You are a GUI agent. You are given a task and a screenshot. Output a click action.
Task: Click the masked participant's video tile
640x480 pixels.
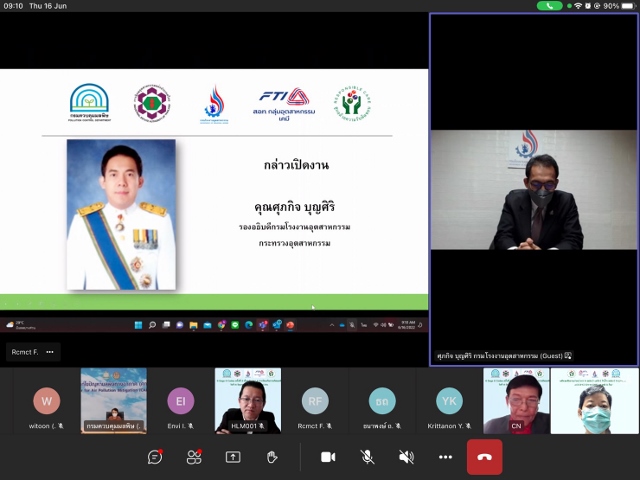[x=594, y=400]
